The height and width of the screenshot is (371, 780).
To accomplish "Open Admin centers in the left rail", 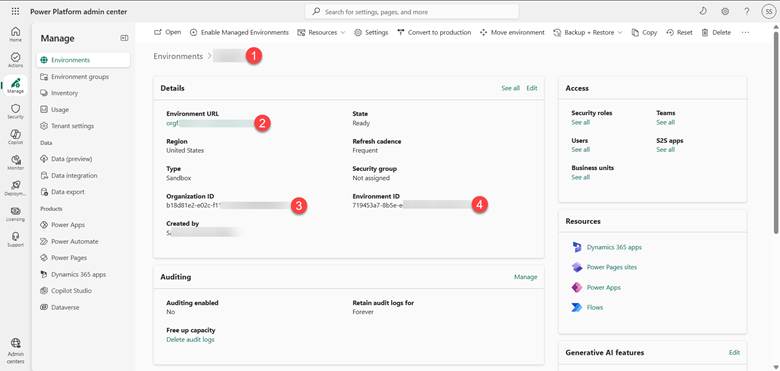I will point(15,351).
